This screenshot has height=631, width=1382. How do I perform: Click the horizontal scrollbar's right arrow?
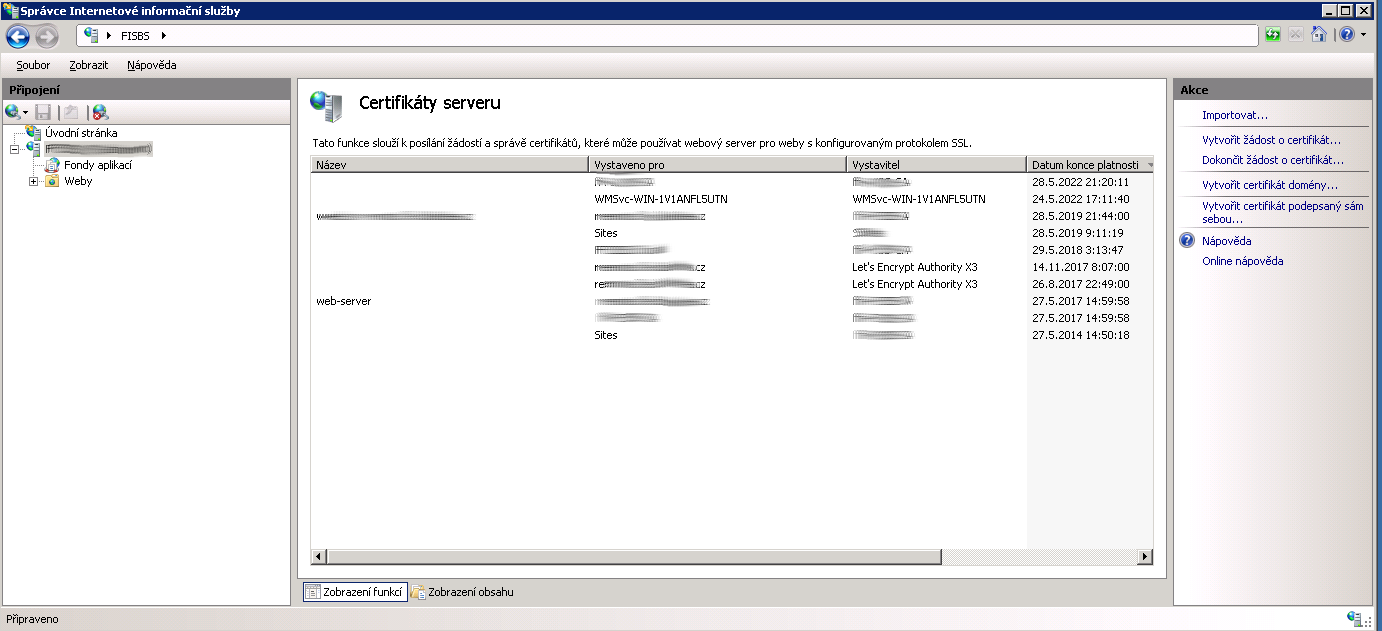(1146, 557)
